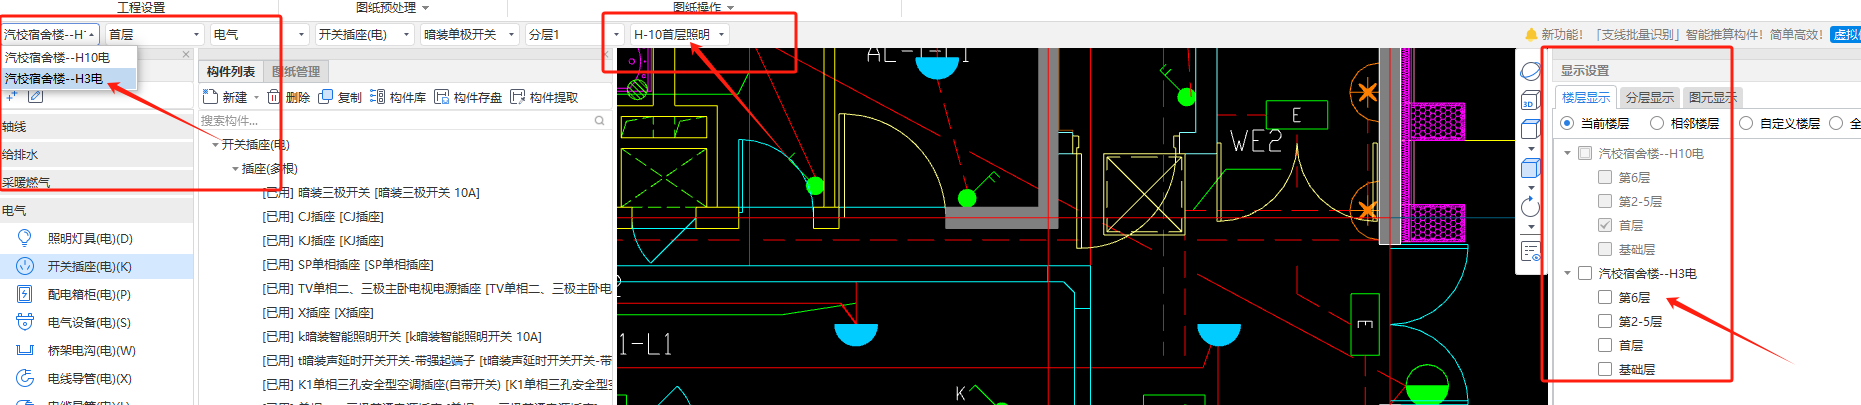Click the orbit view icon on right toolbar
Image resolution: width=1861 pixels, height=405 pixels.
(1530, 71)
